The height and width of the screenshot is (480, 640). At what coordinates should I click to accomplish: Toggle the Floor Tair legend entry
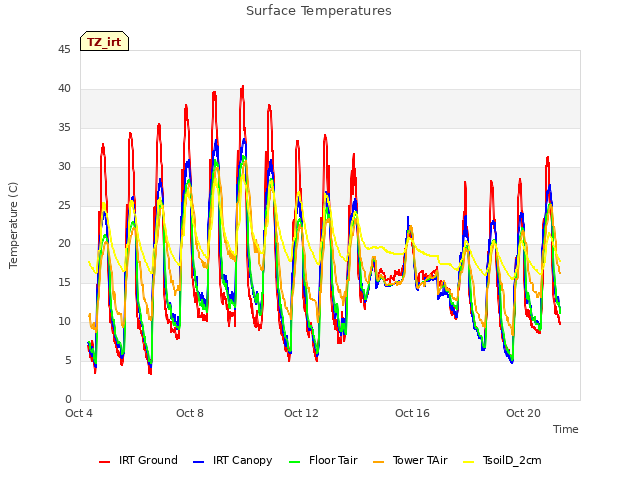323,460
